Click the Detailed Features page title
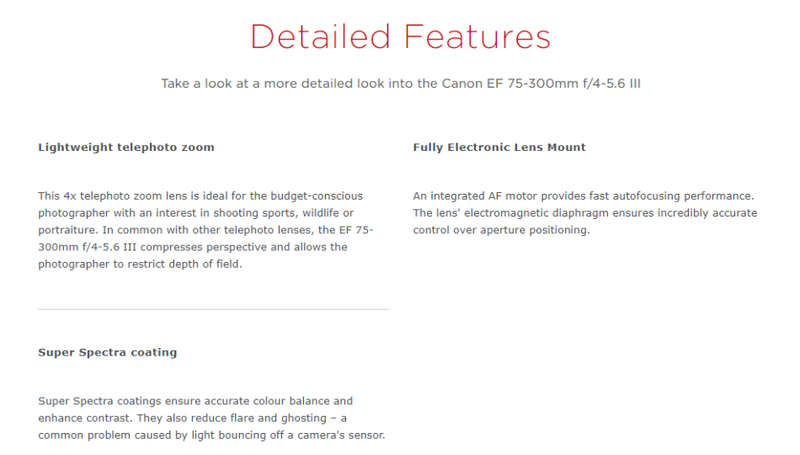Screen dimensions: 800x455 (x=400, y=37)
